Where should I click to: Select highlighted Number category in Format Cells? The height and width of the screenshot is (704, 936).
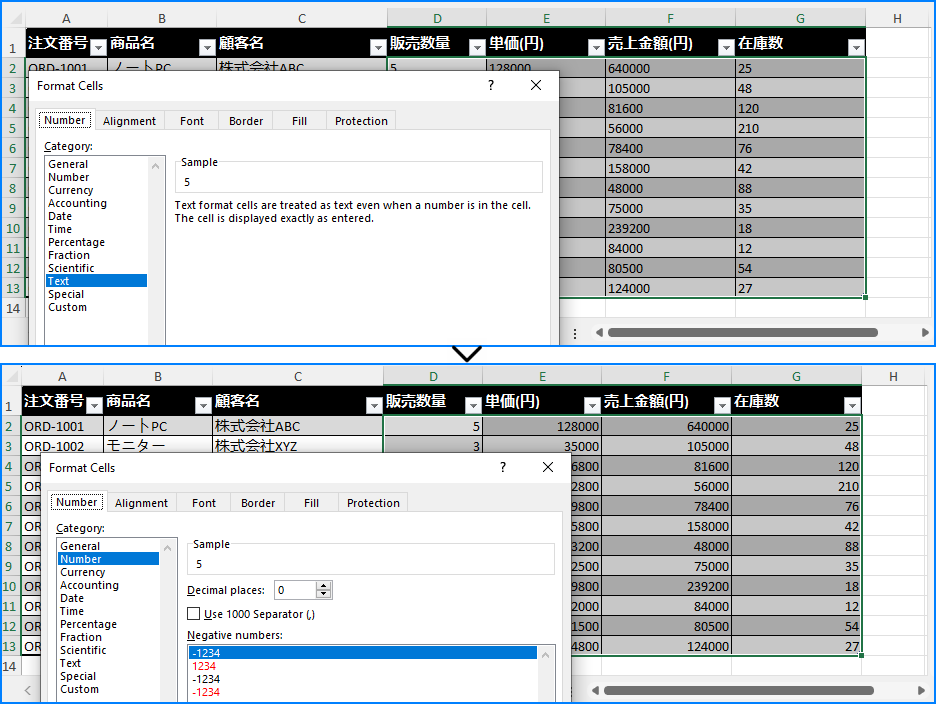pos(108,559)
